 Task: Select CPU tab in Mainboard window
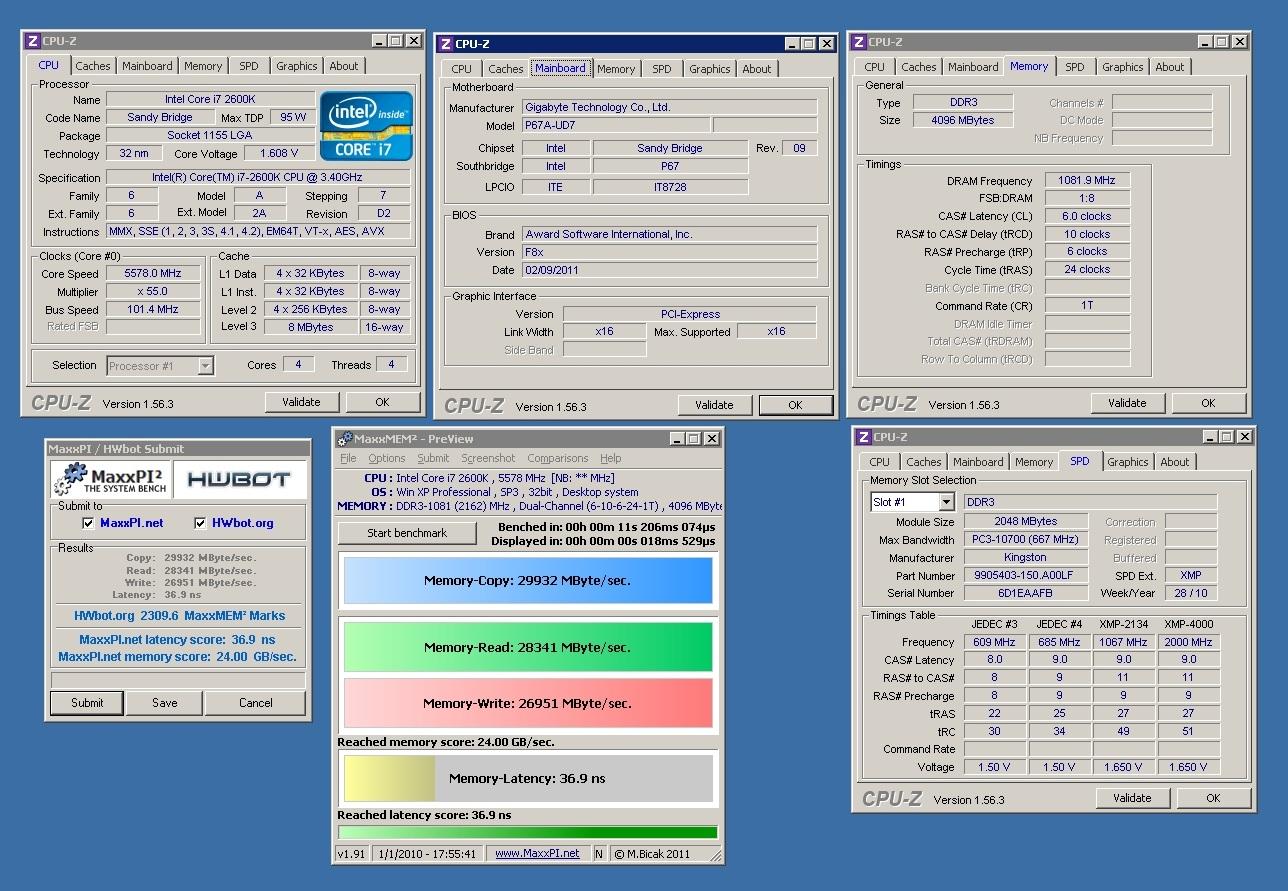coord(461,69)
